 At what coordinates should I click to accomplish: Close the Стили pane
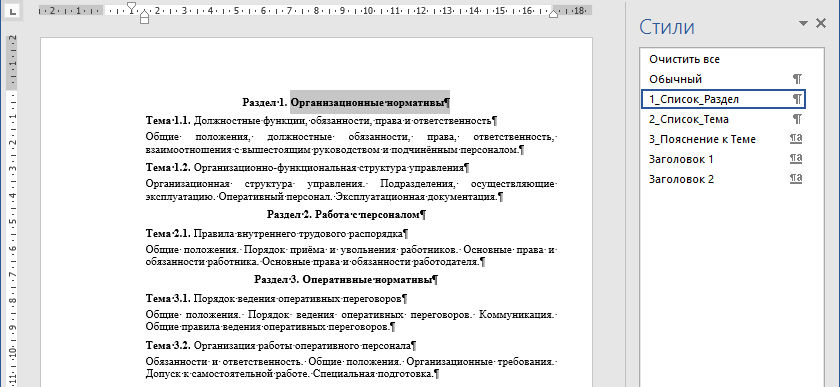click(820, 23)
